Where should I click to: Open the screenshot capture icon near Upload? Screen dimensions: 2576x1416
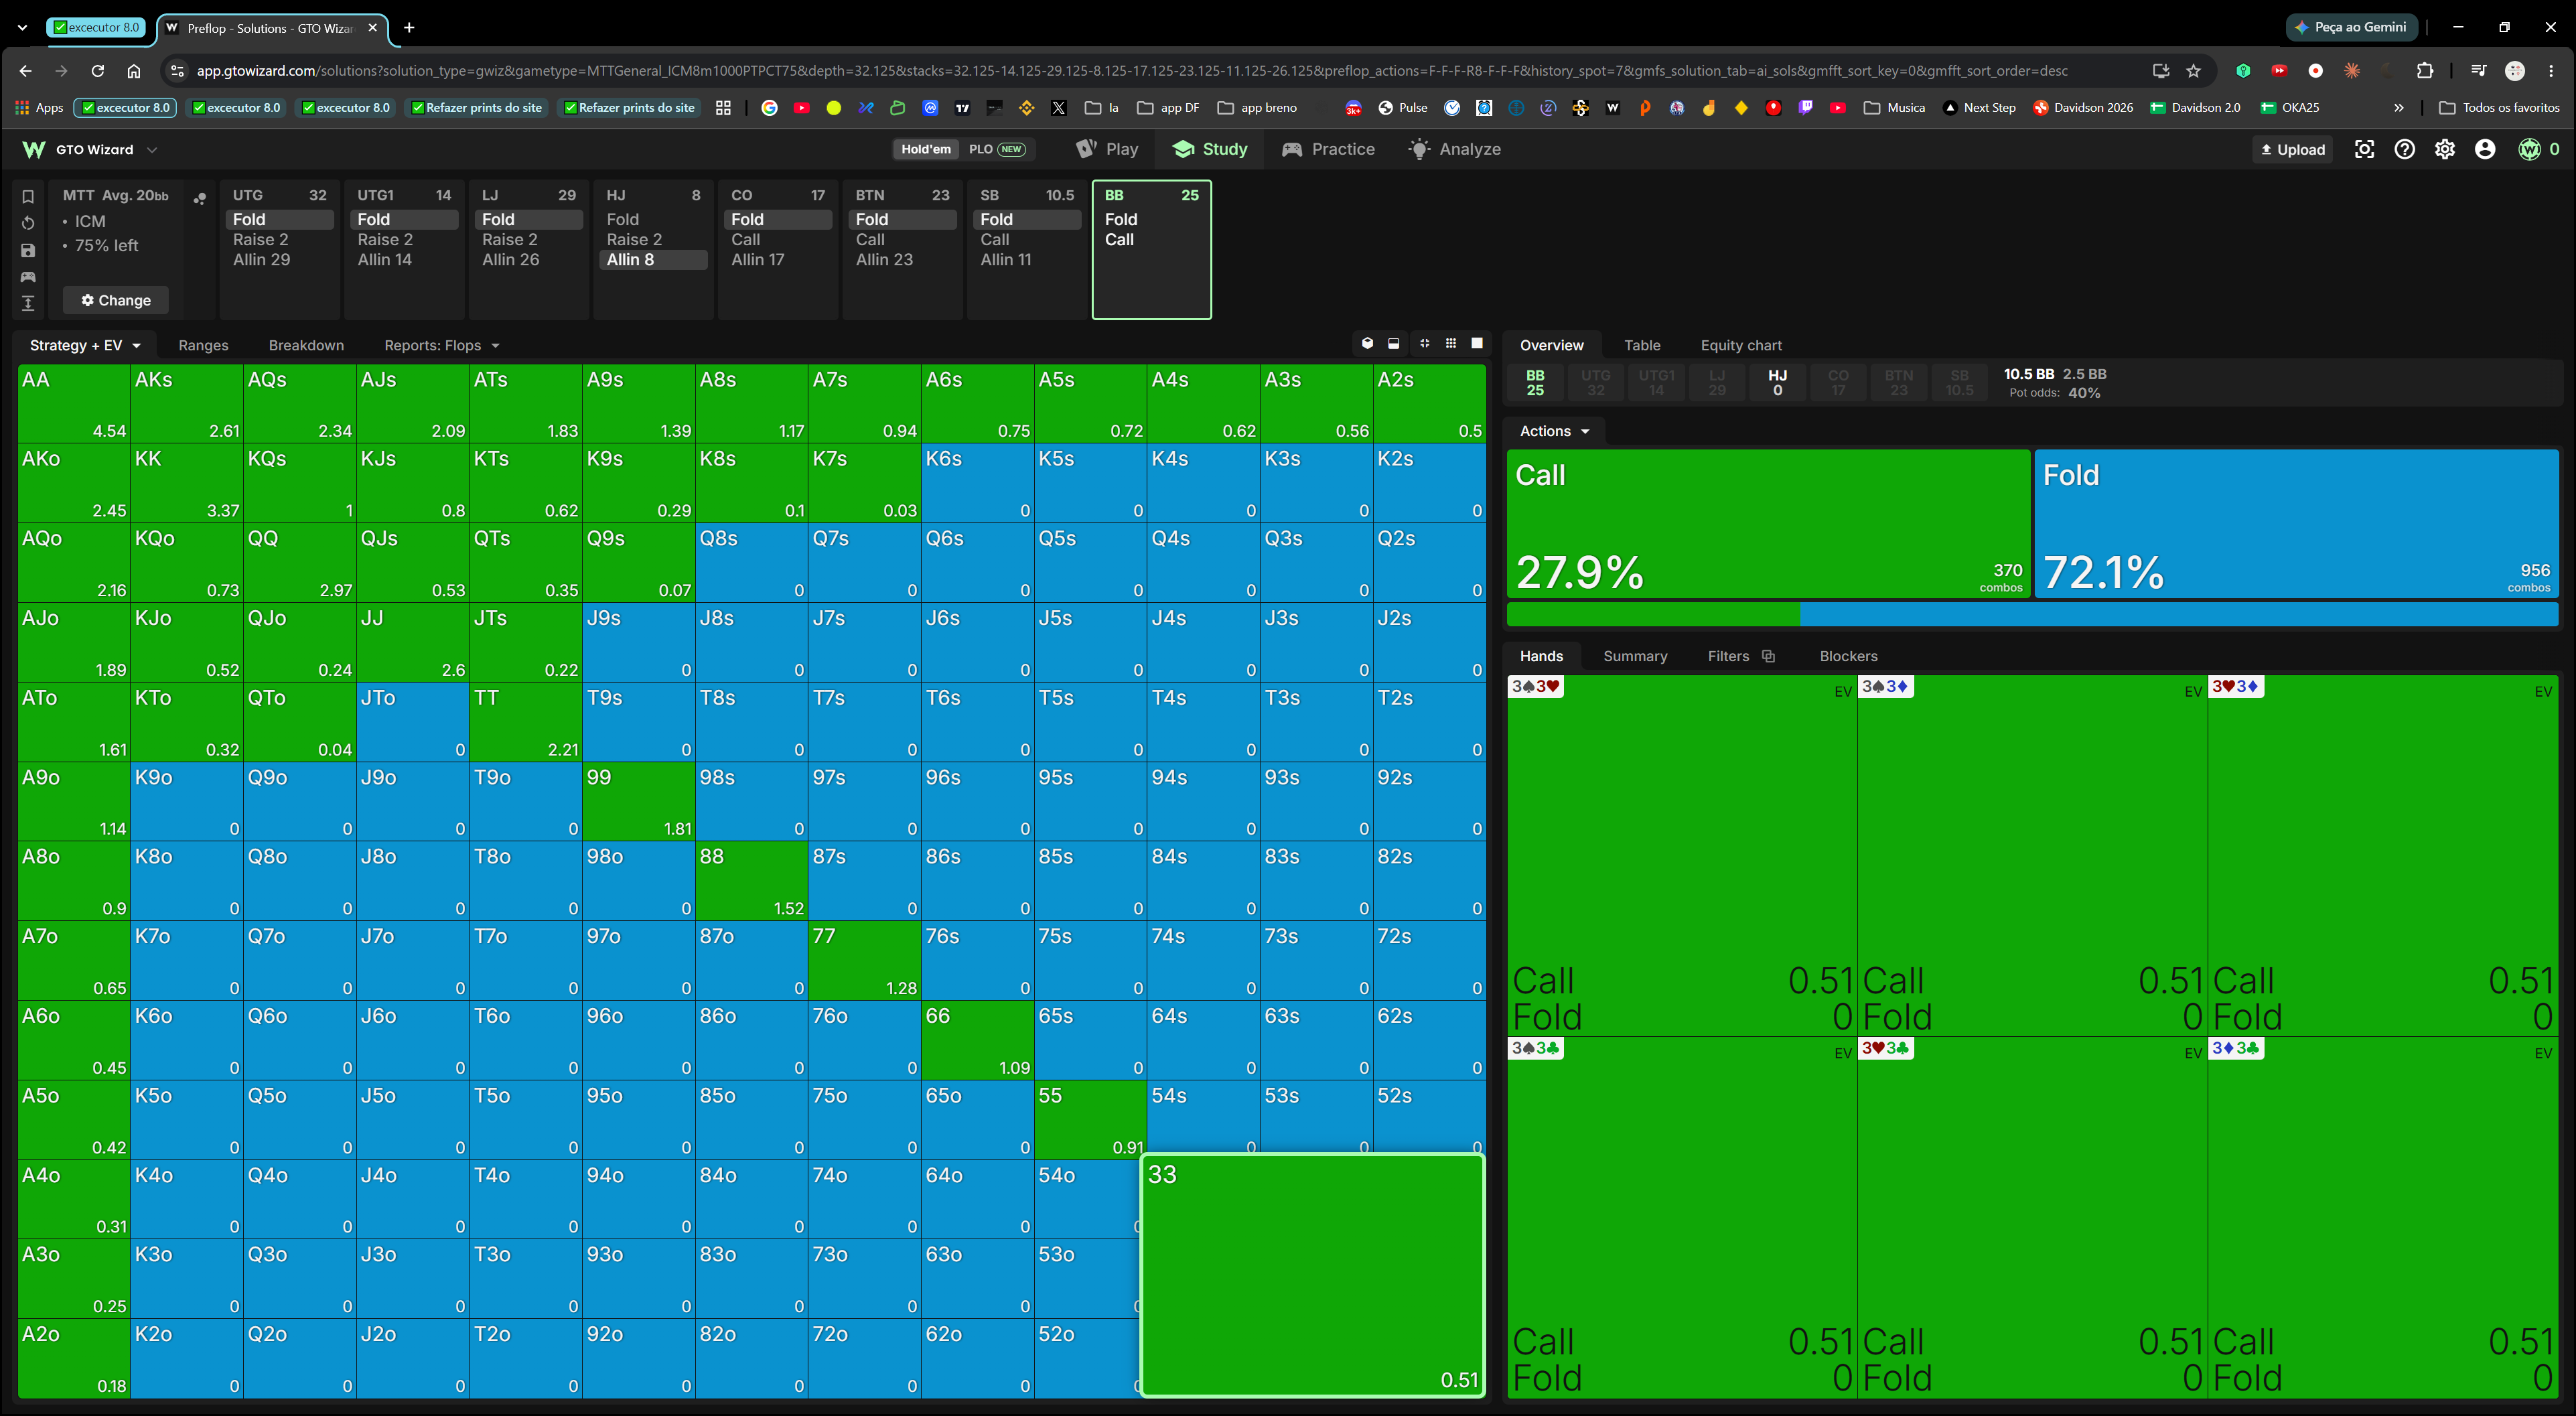pos(2364,149)
